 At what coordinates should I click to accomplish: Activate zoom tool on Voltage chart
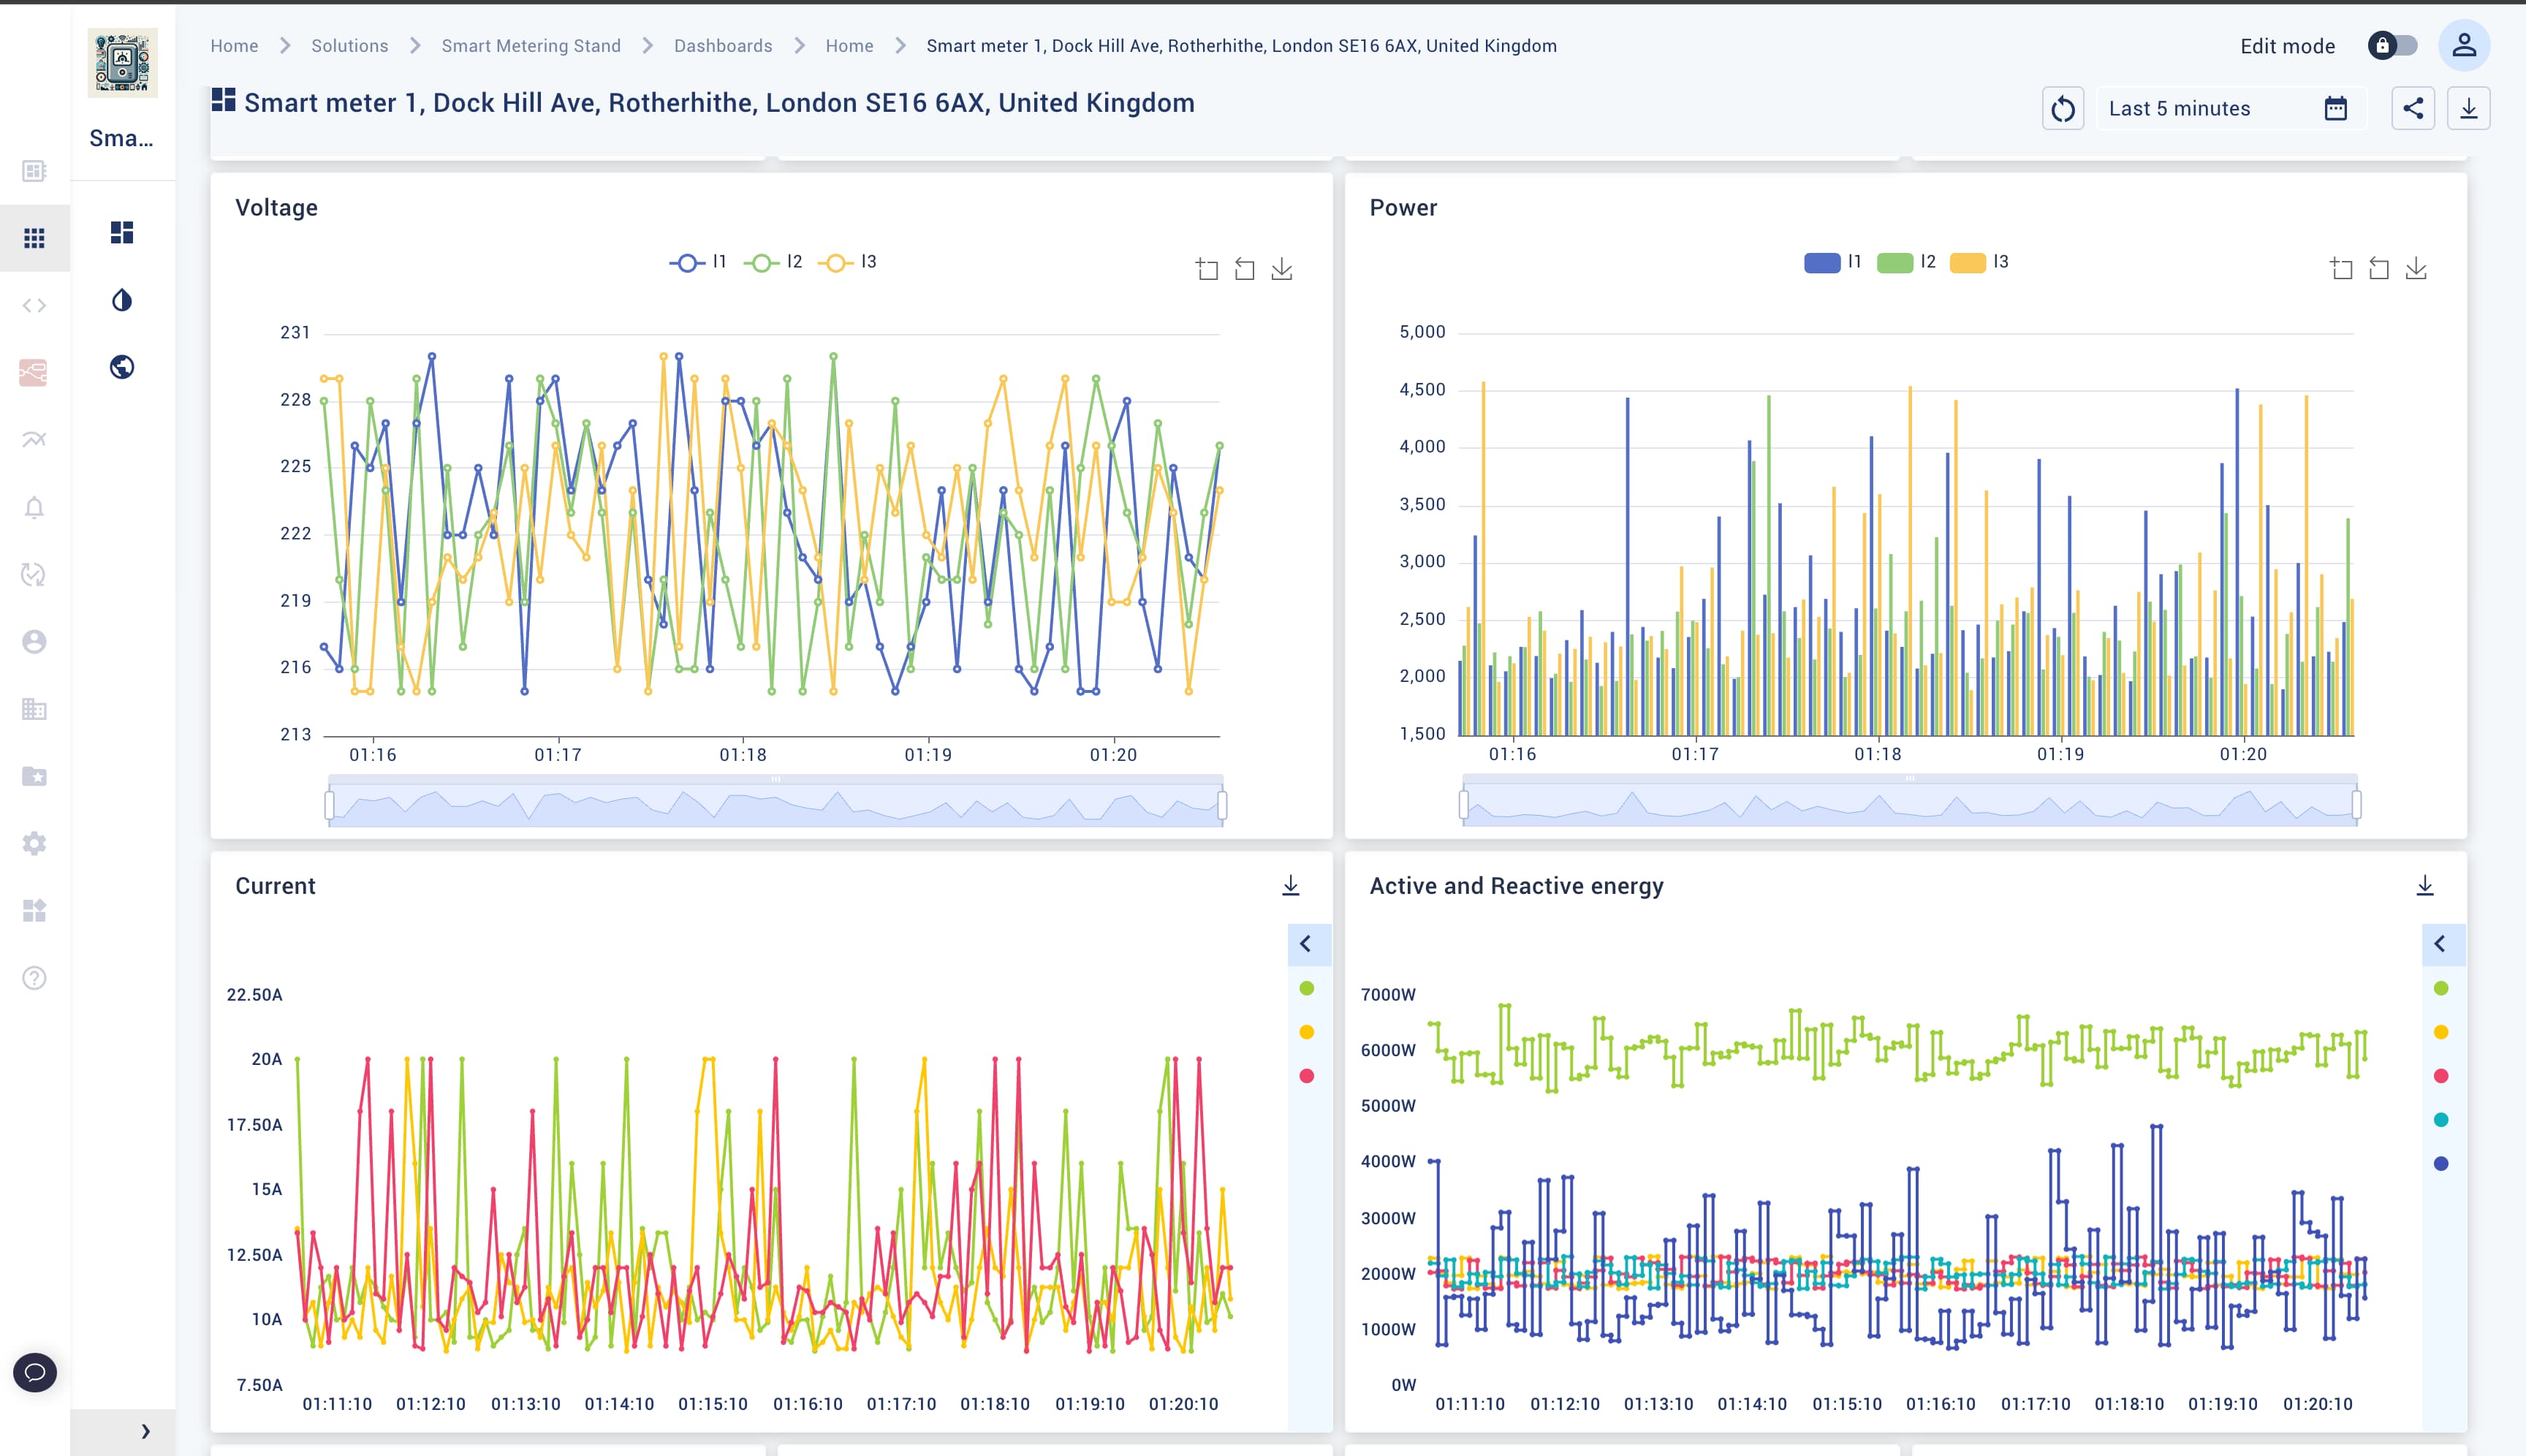[1207, 269]
